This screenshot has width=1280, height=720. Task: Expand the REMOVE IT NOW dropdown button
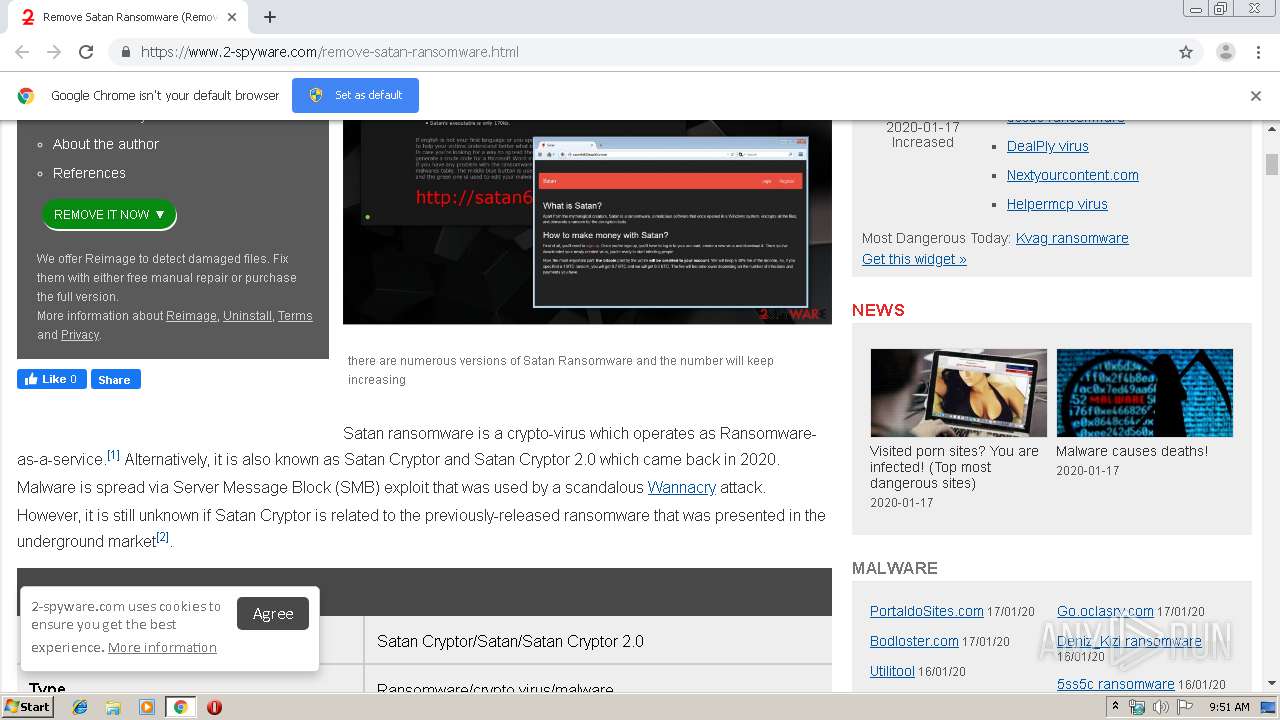pyautogui.click(x=109, y=214)
